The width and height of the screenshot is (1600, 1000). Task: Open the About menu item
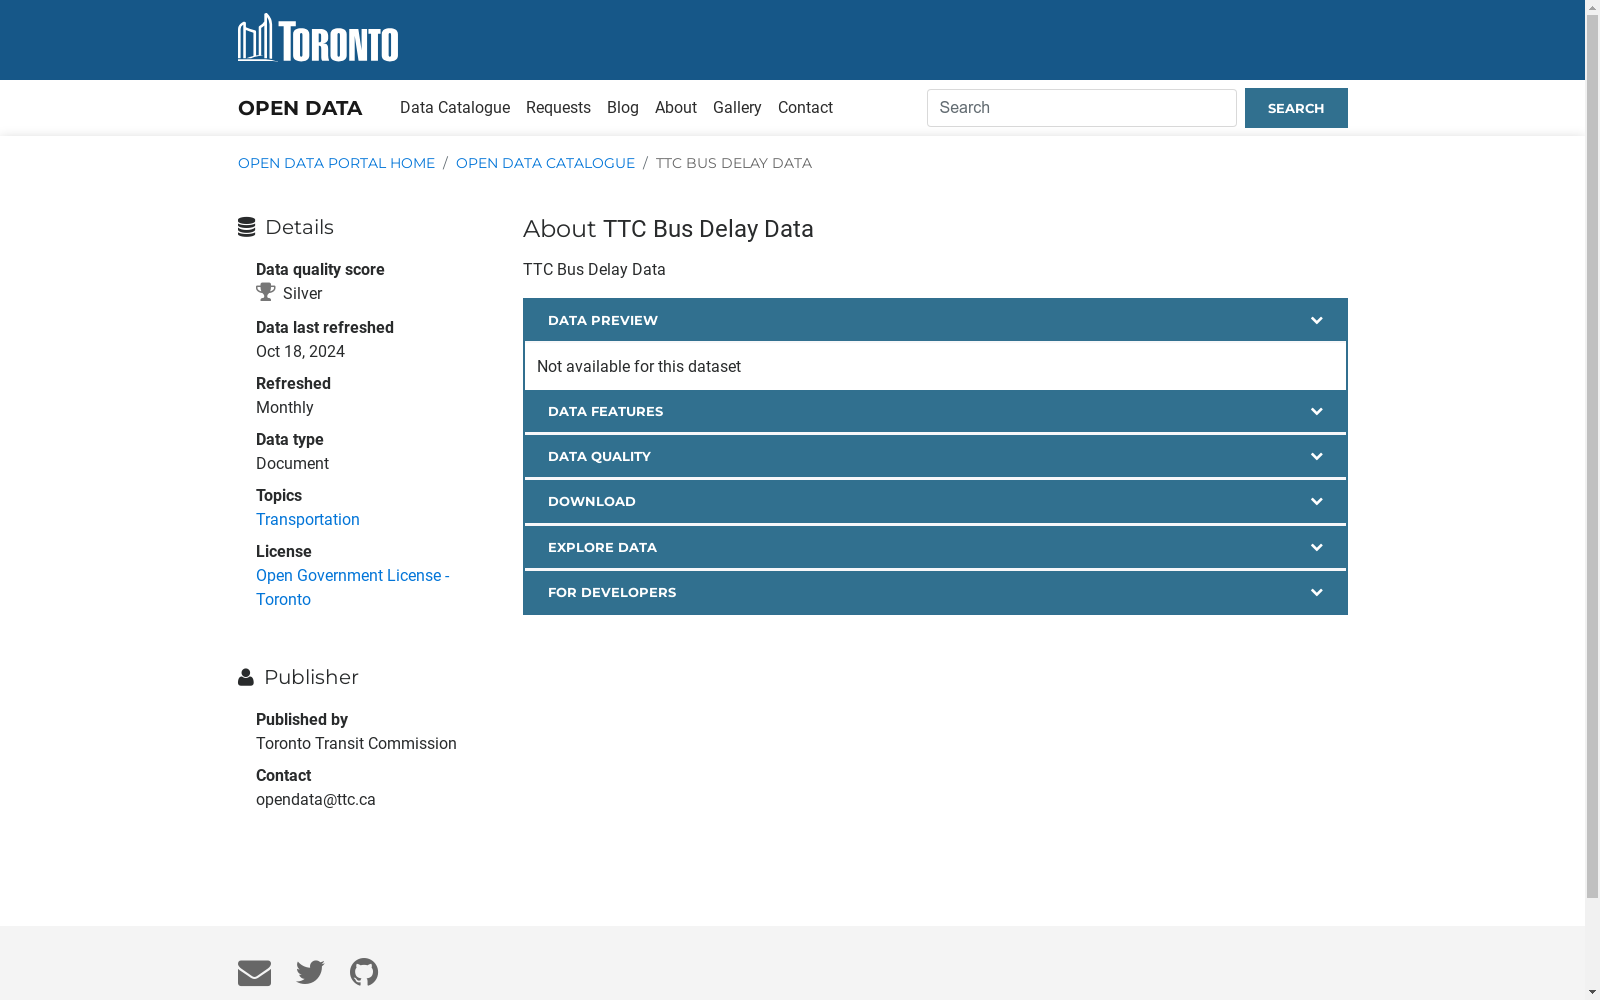tap(676, 108)
